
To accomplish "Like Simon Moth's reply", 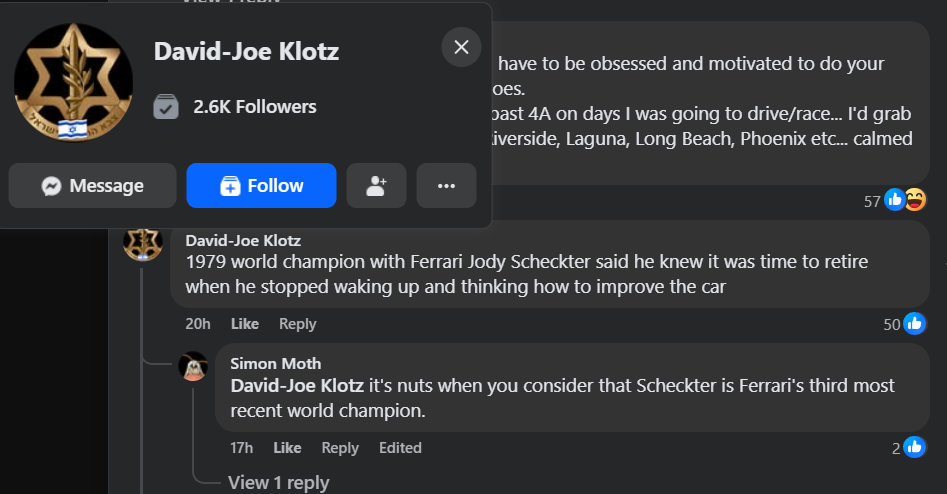I will click(287, 448).
